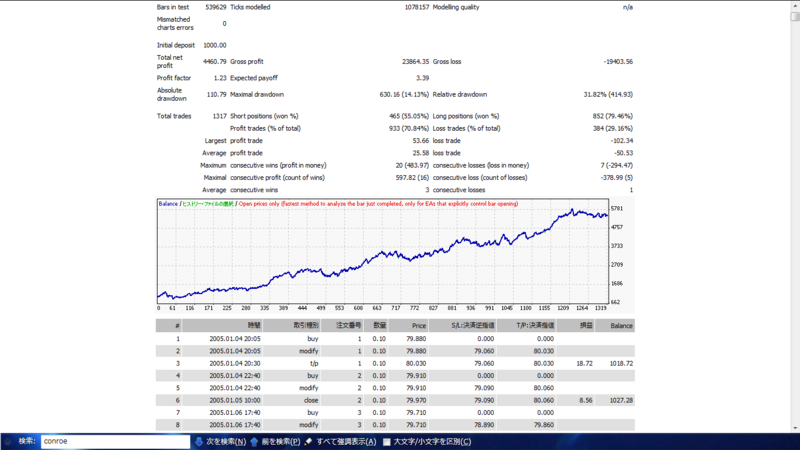Click the scrollbar up arrow
800x450 pixels.
pos(795,6)
